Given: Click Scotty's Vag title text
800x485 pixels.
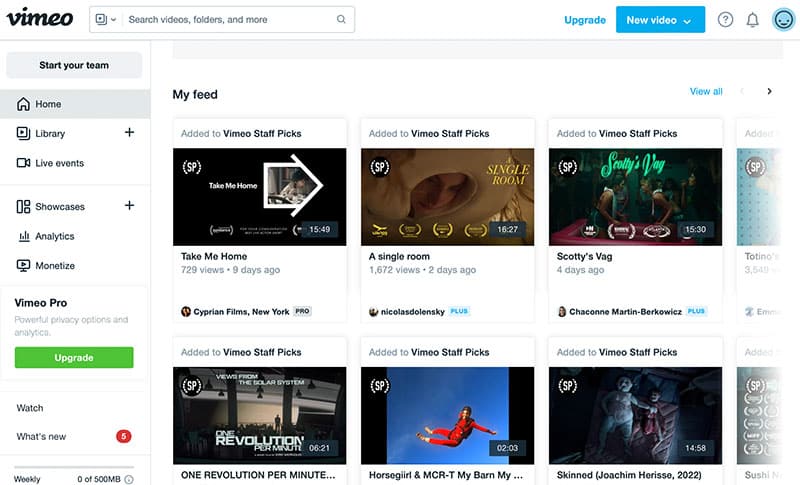Looking at the screenshot, I should click(x=584, y=257).
